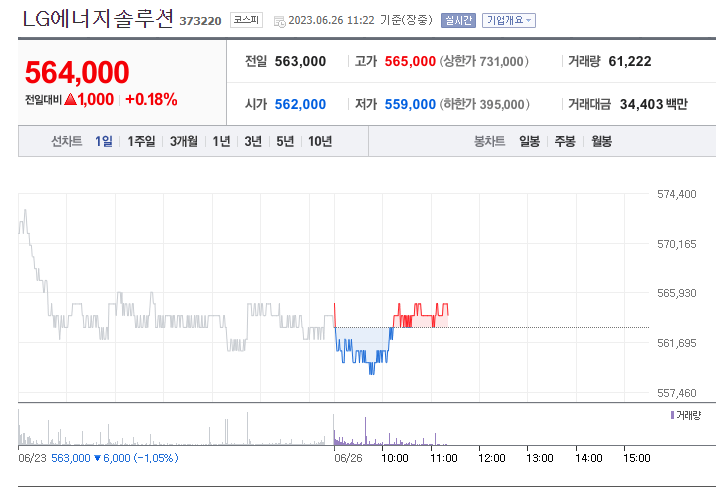Screen dimensions: 716x487
Task: Click the 저가 value 559,000
Action: click(x=410, y=105)
